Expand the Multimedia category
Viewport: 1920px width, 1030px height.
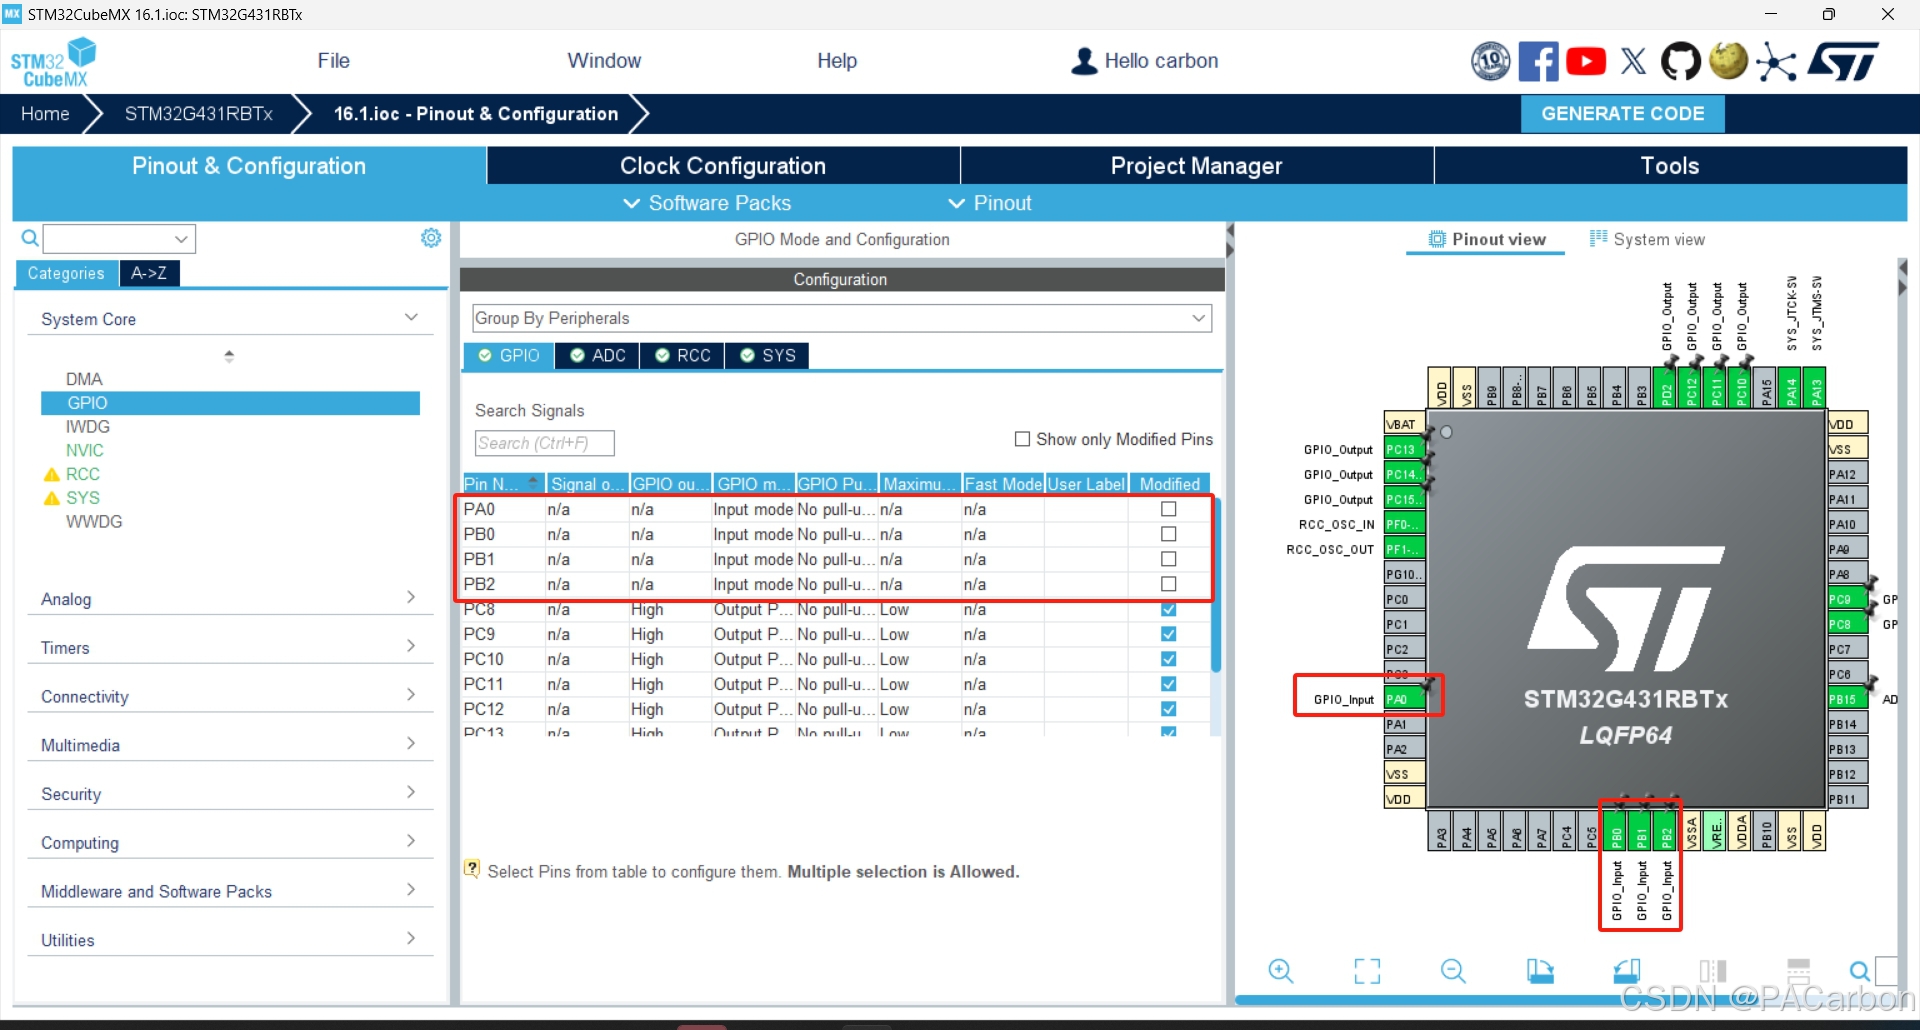click(x=229, y=746)
